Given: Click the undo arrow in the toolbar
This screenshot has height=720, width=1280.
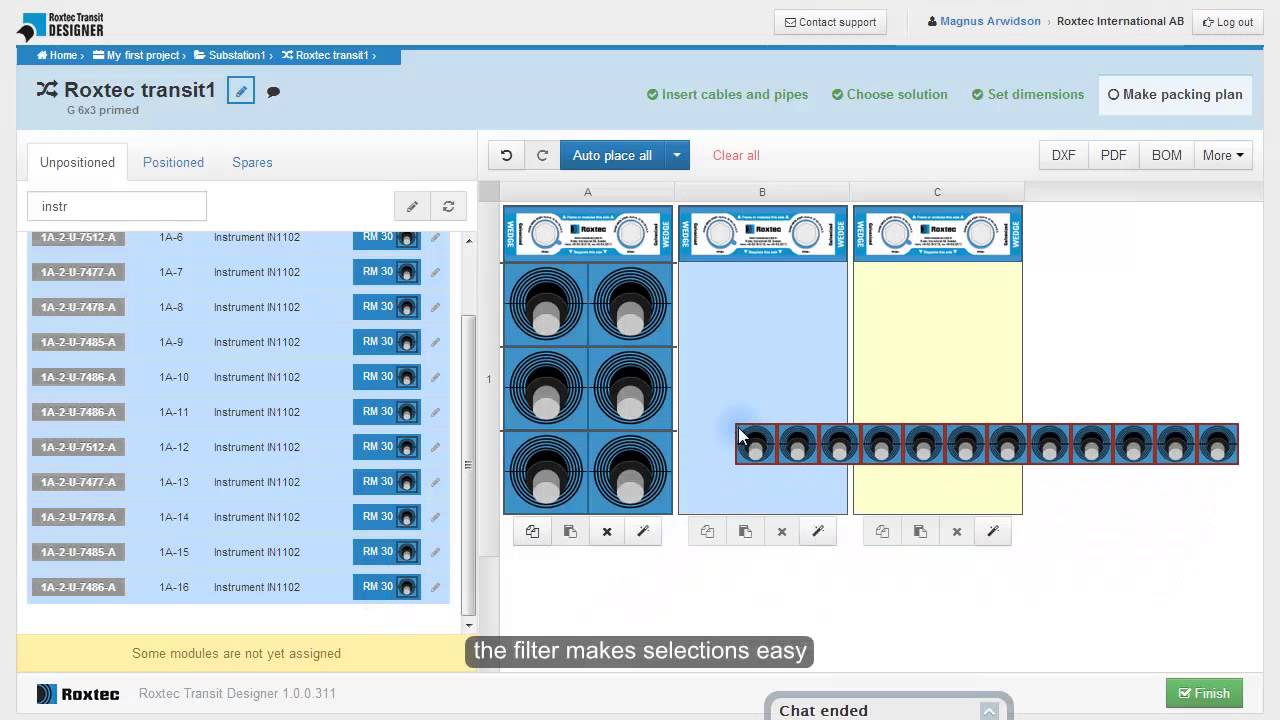Looking at the screenshot, I should tap(506, 155).
